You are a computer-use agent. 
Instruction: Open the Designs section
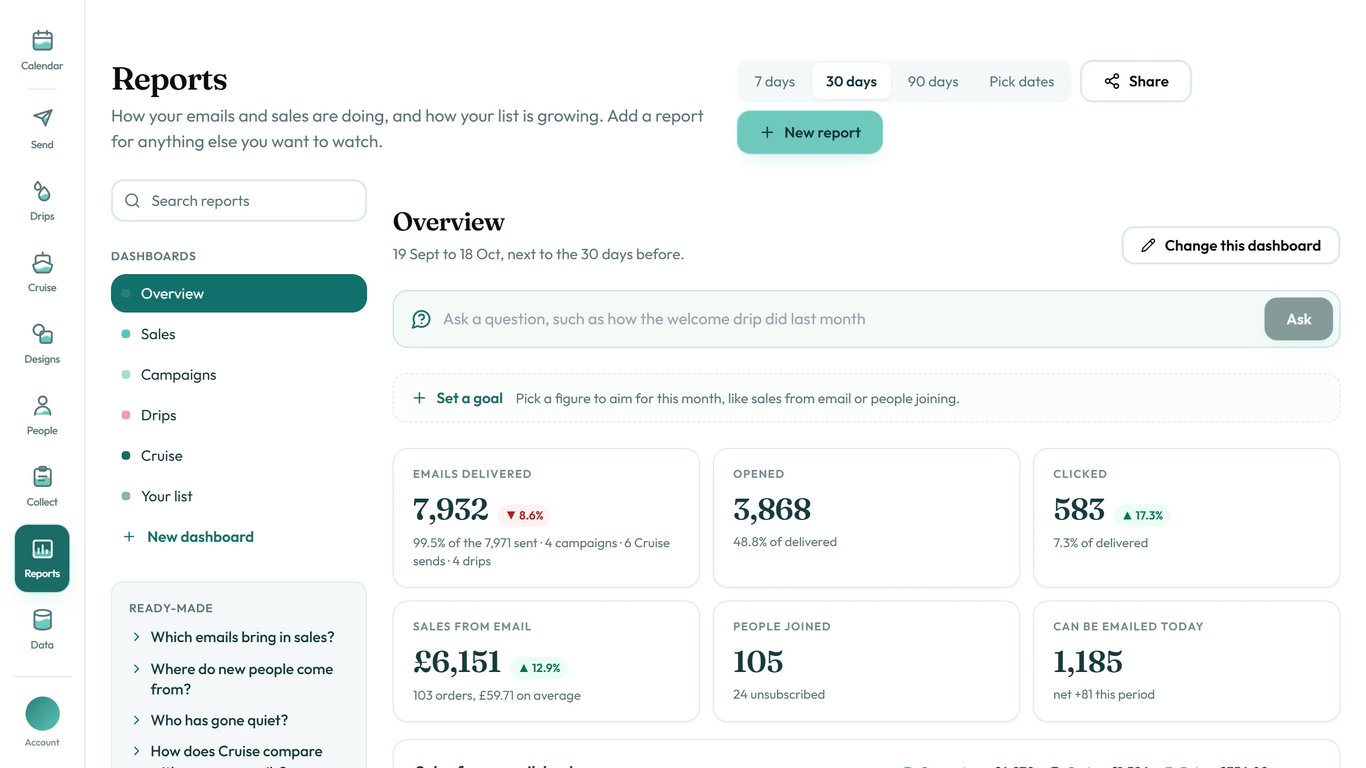(x=42, y=343)
